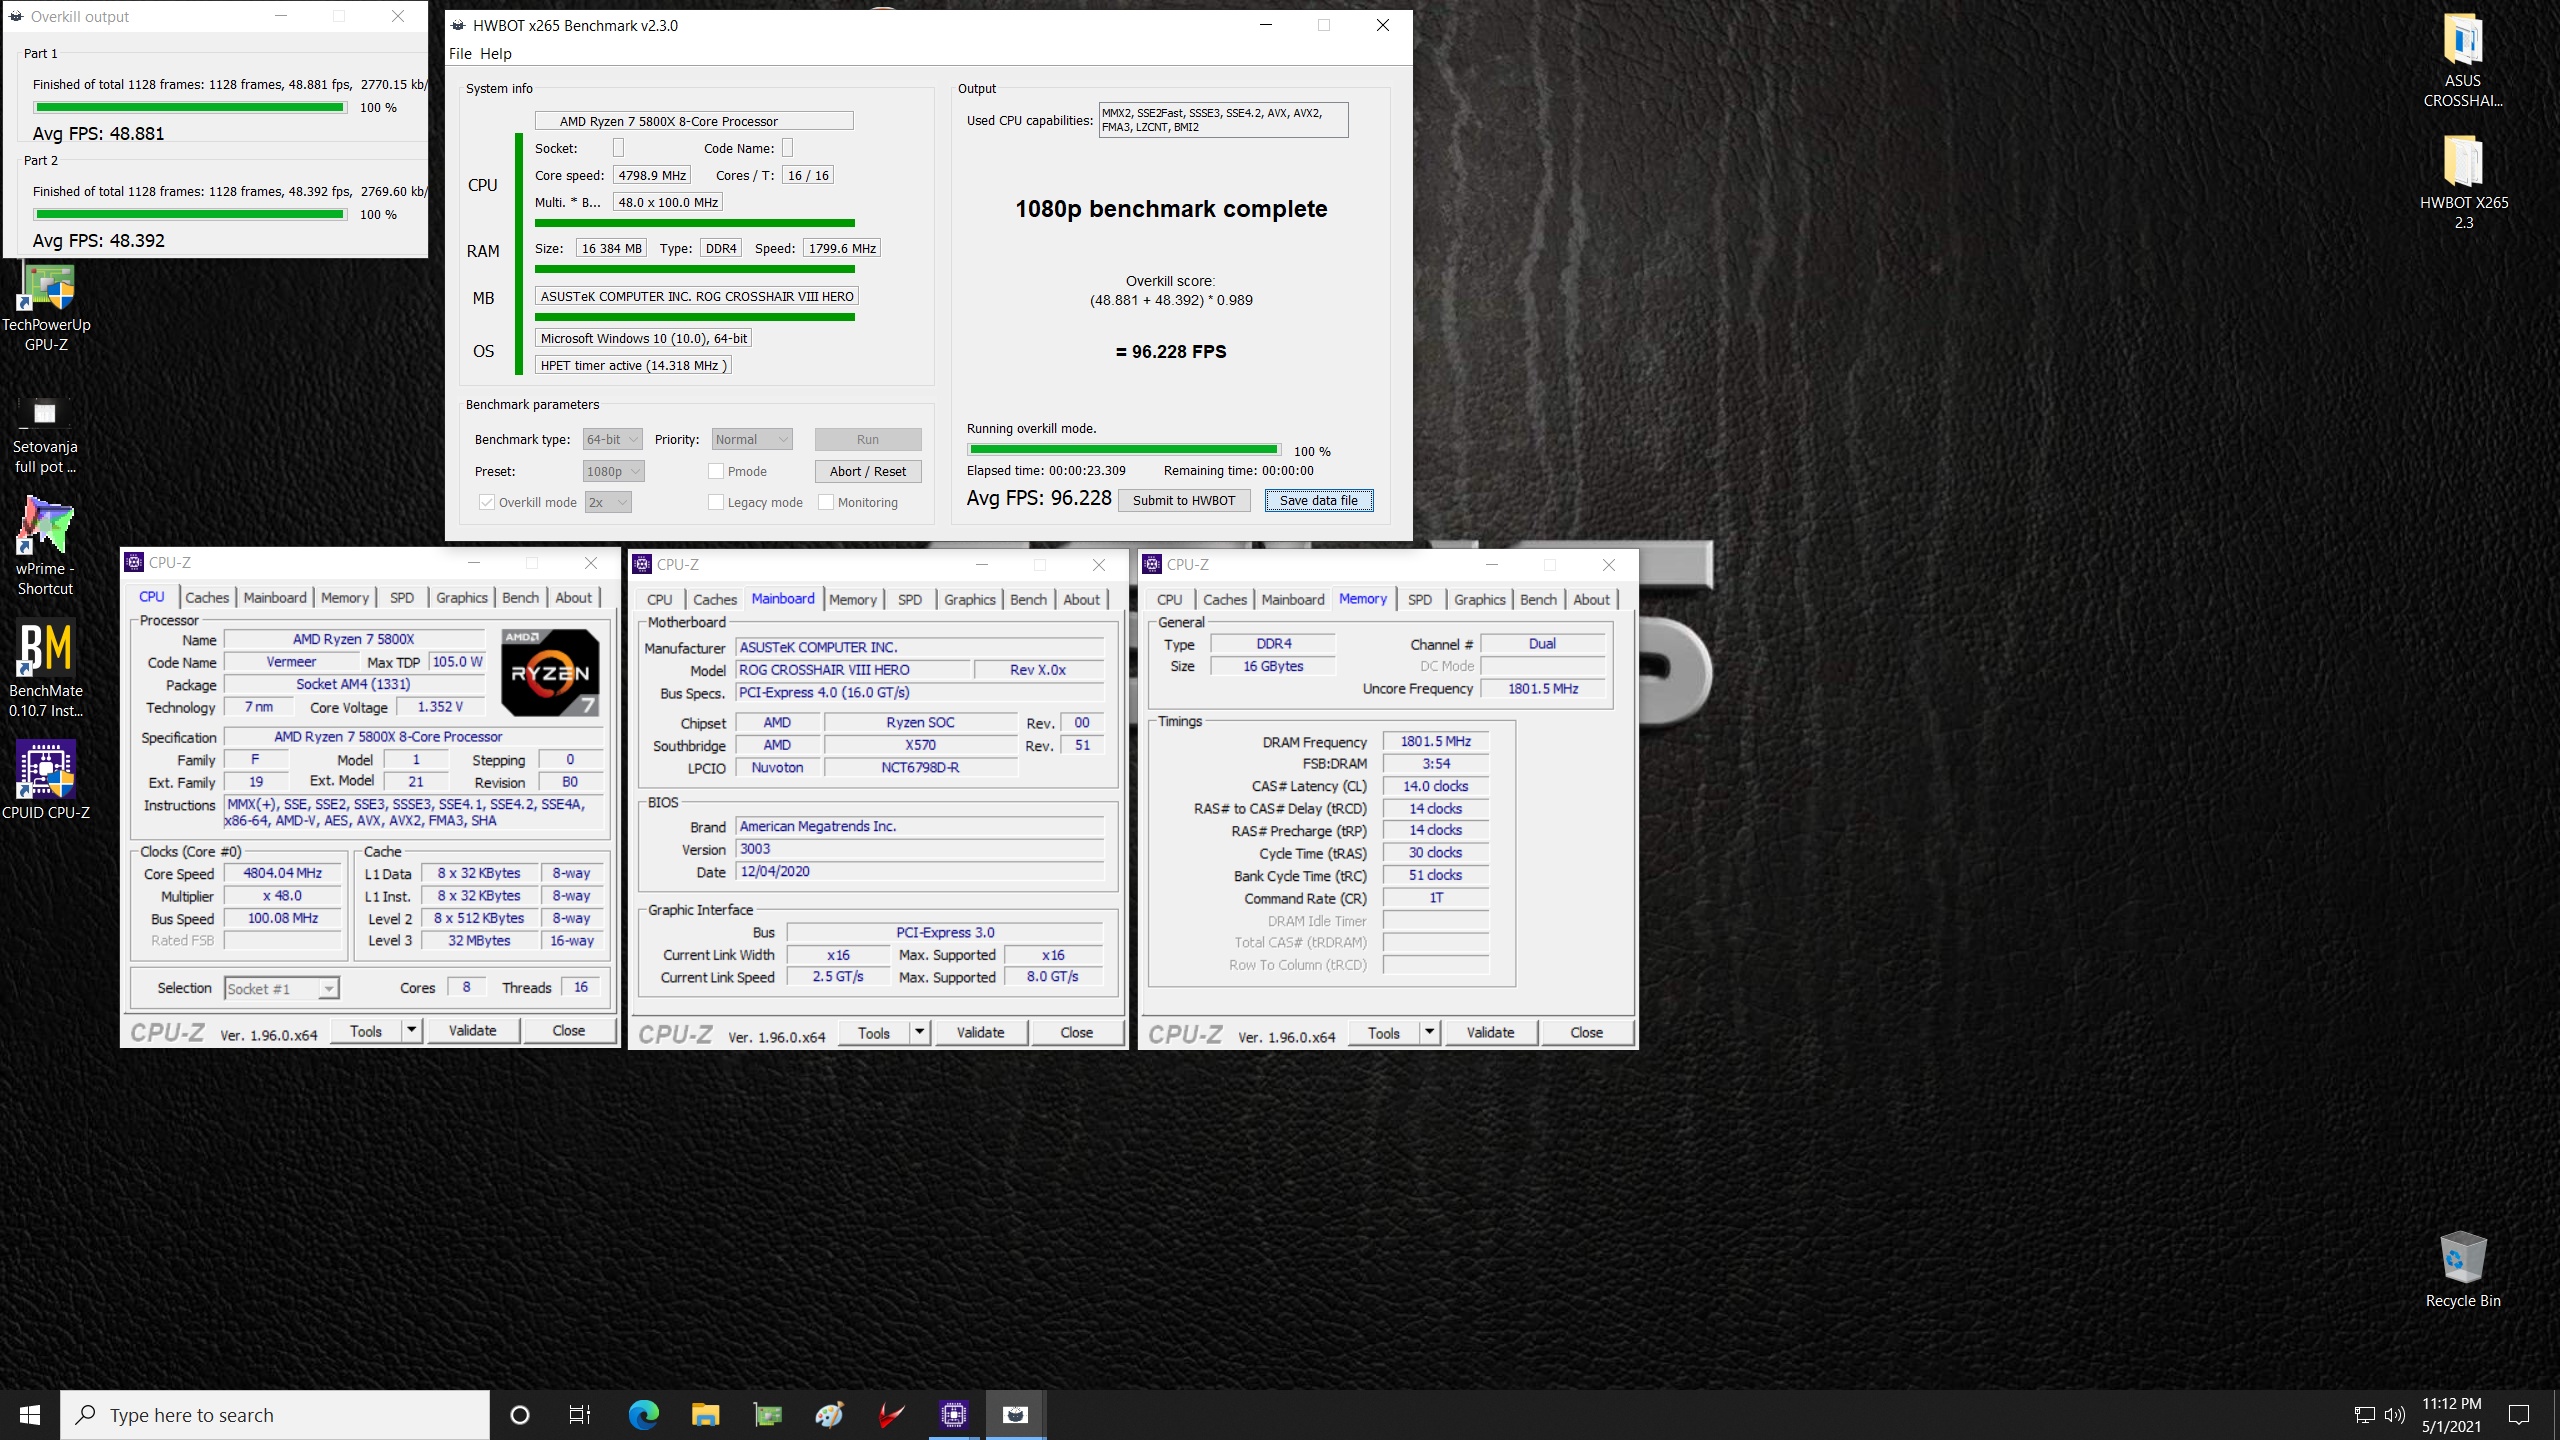
Task: Open GPU-Z taskbar icon
Action: click(x=767, y=1415)
